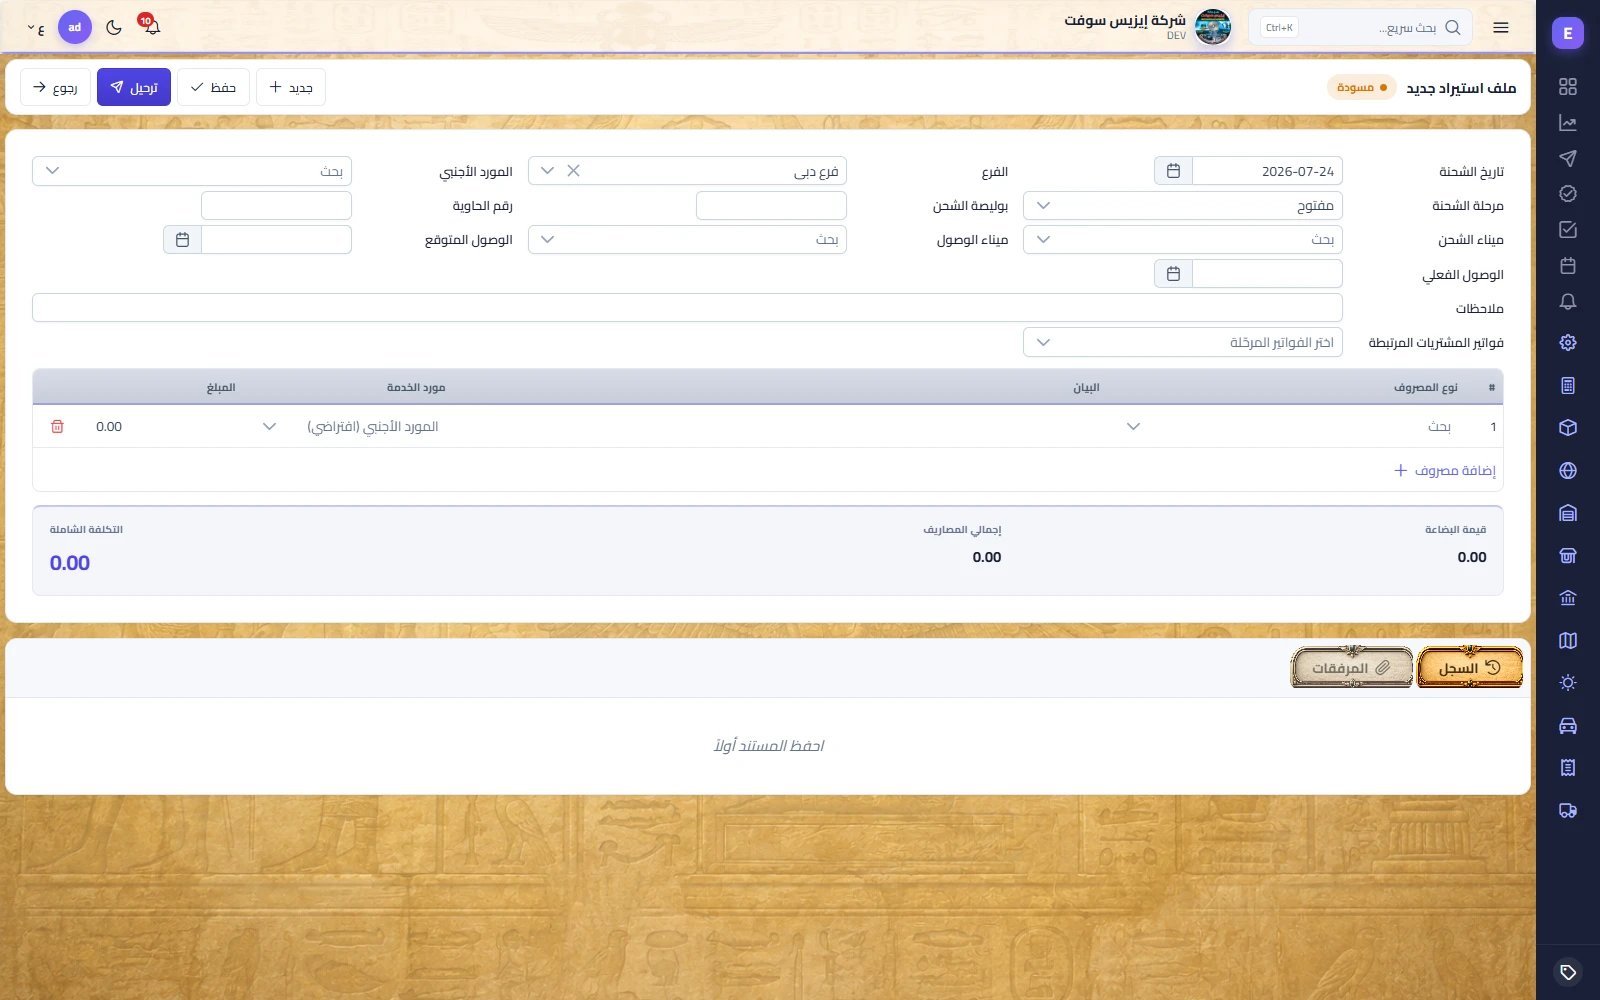Open the sun icon in sidebar

pyautogui.click(x=1567, y=682)
